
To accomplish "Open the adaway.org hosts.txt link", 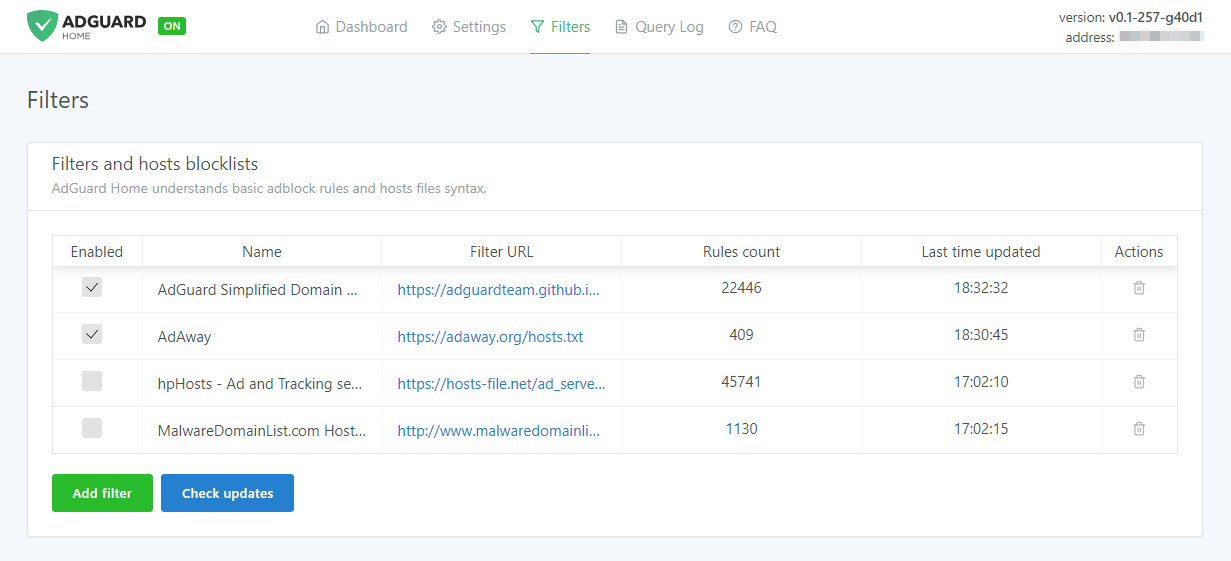I will point(490,337).
